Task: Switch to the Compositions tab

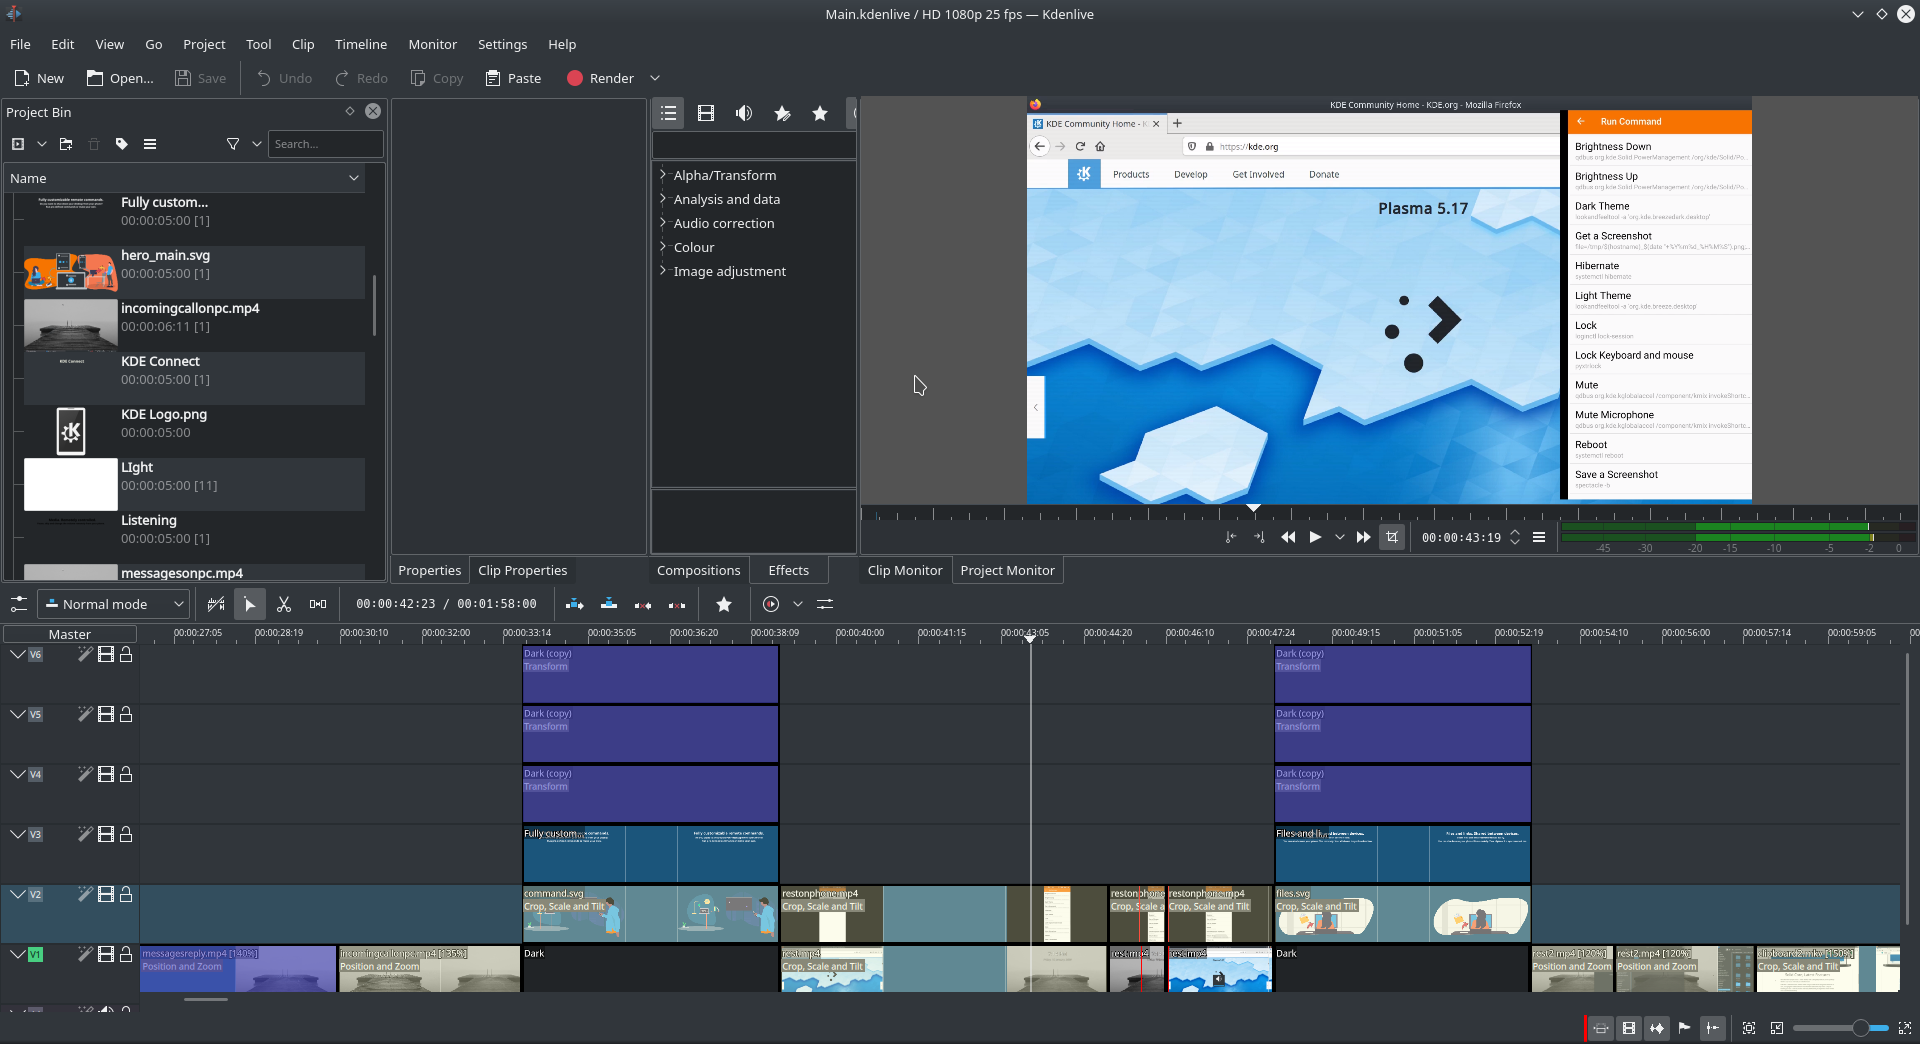Action: 698,570
